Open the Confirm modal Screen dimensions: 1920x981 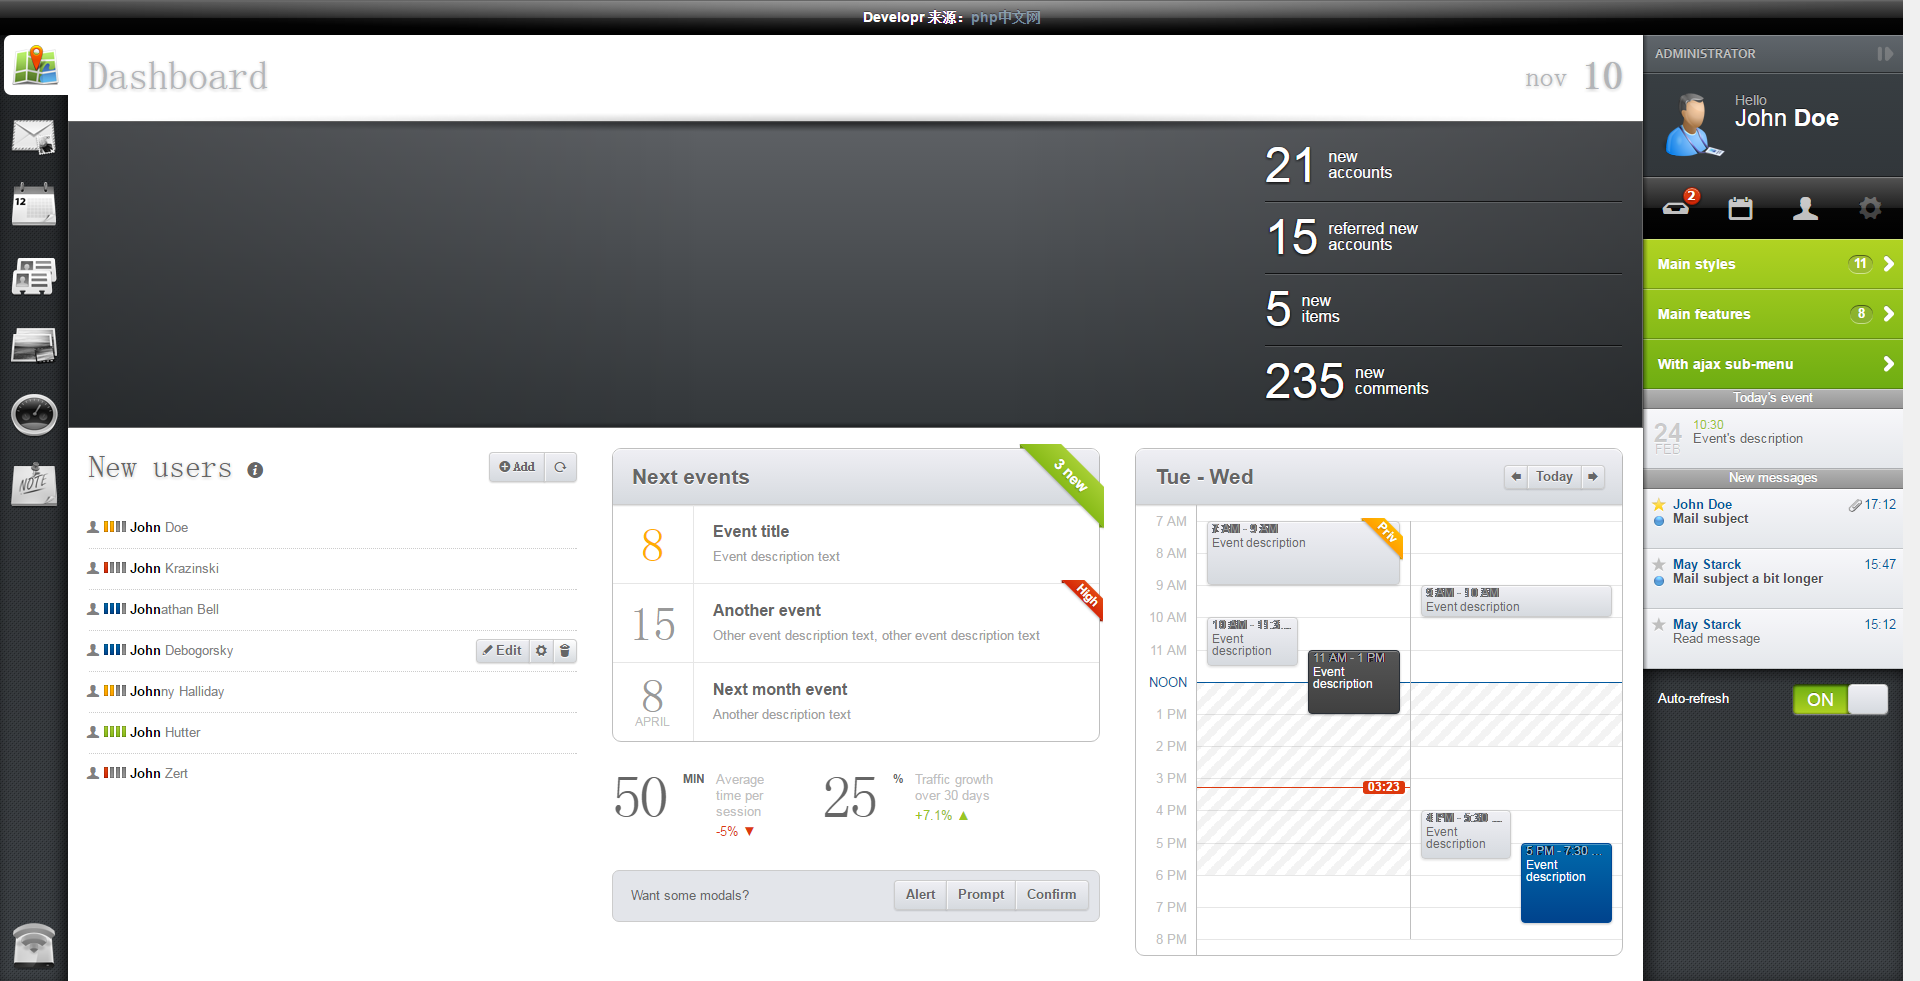[1051, 895]
